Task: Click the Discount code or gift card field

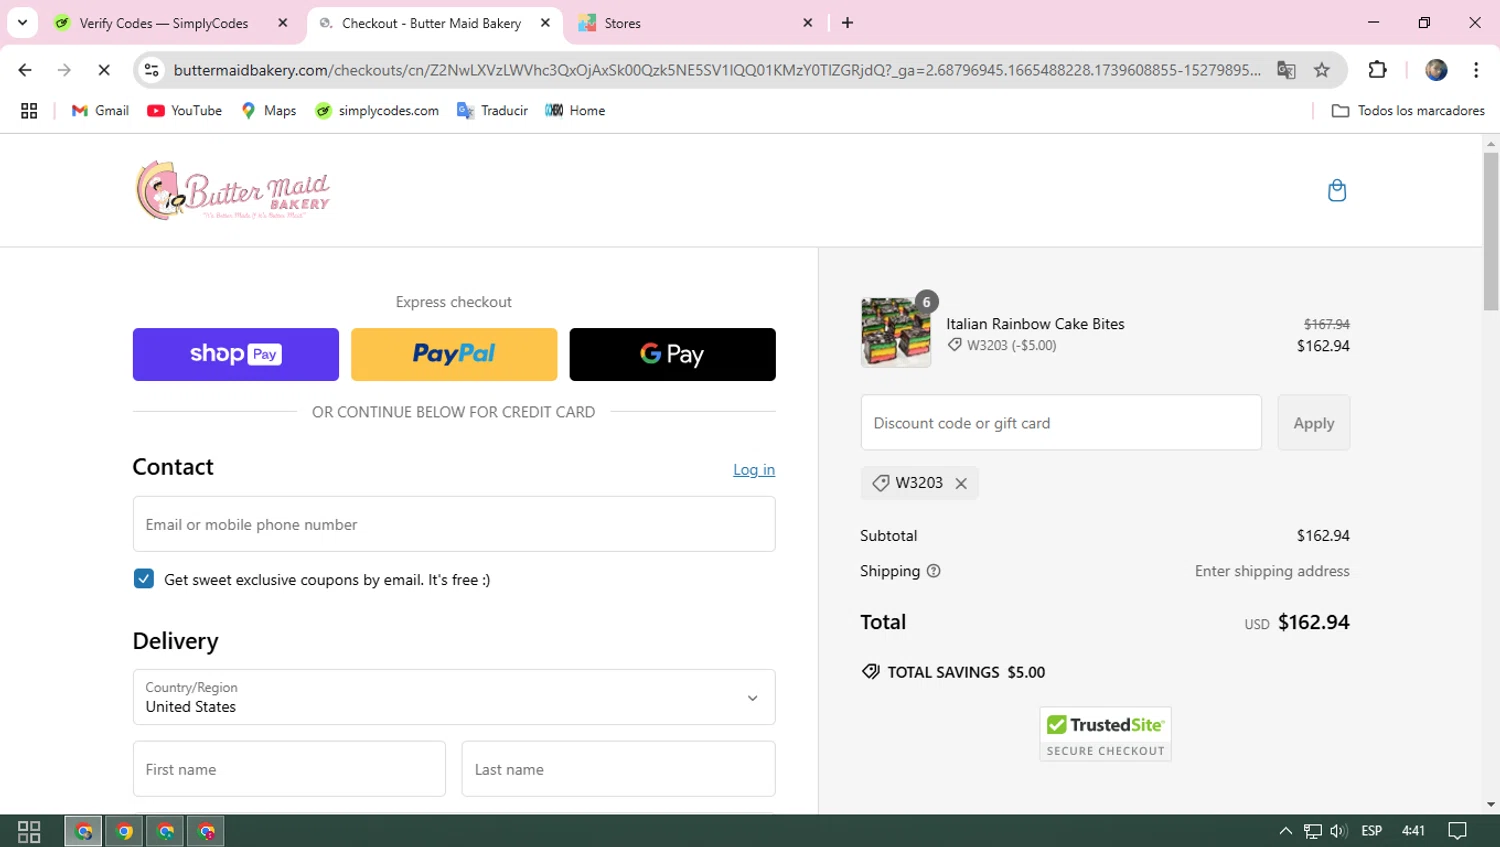Action: pos(1061,422)
